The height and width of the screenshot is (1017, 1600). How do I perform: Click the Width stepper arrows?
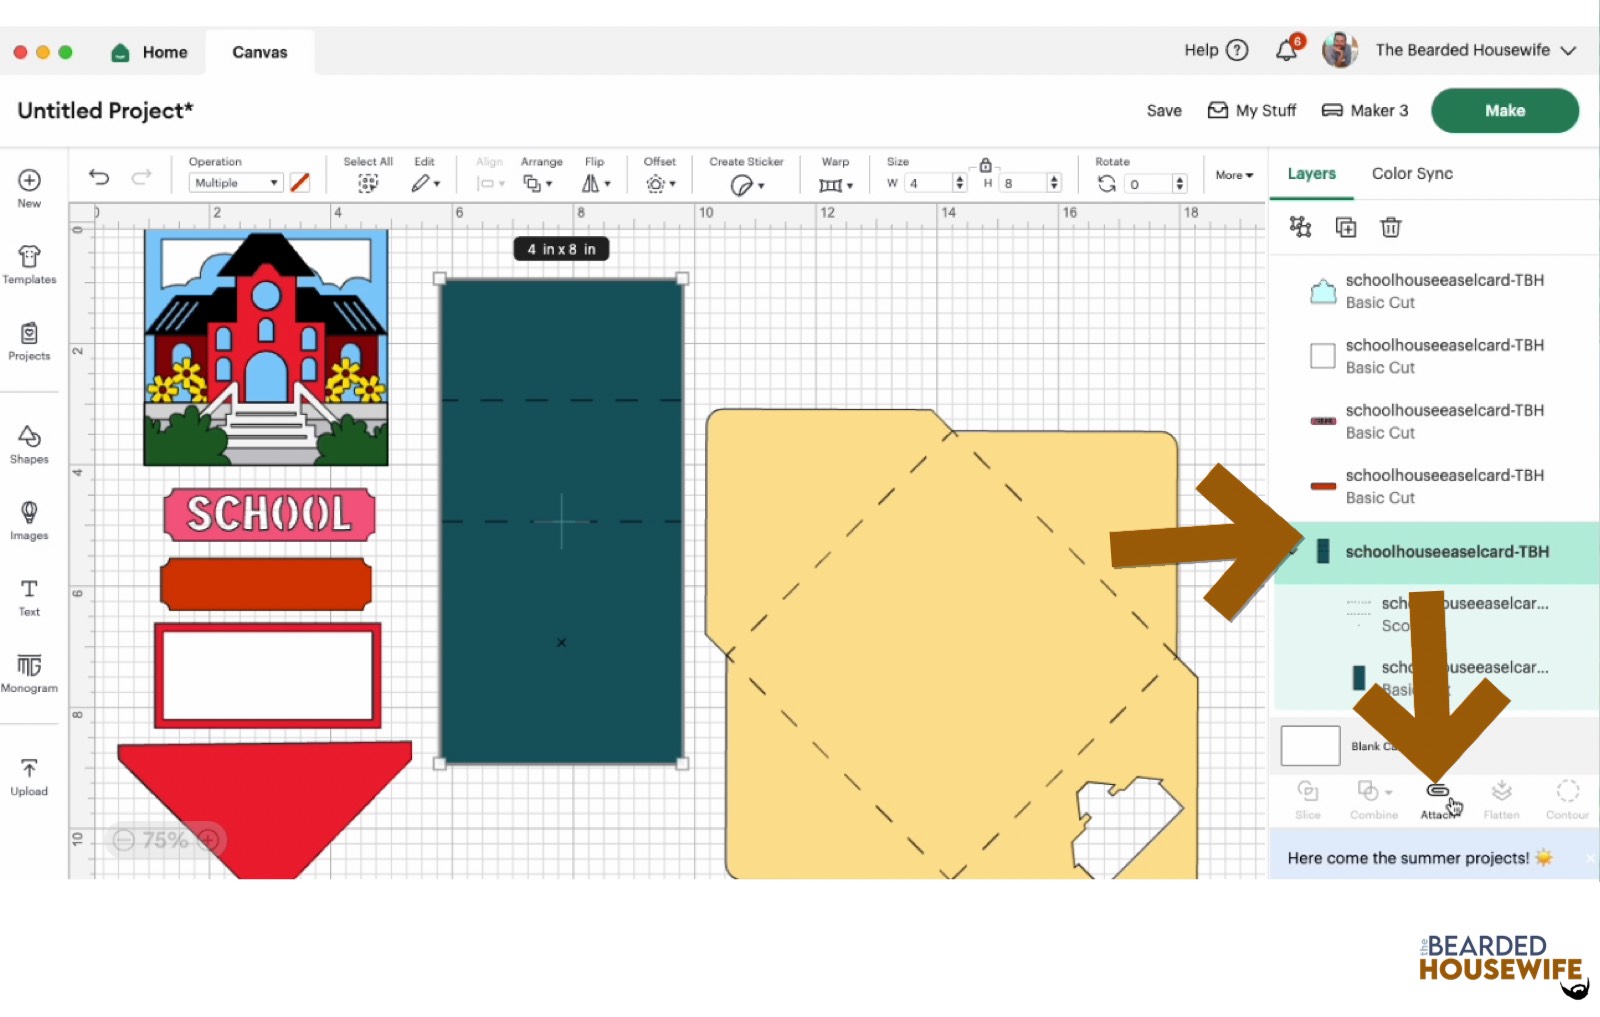coord(960,183)
